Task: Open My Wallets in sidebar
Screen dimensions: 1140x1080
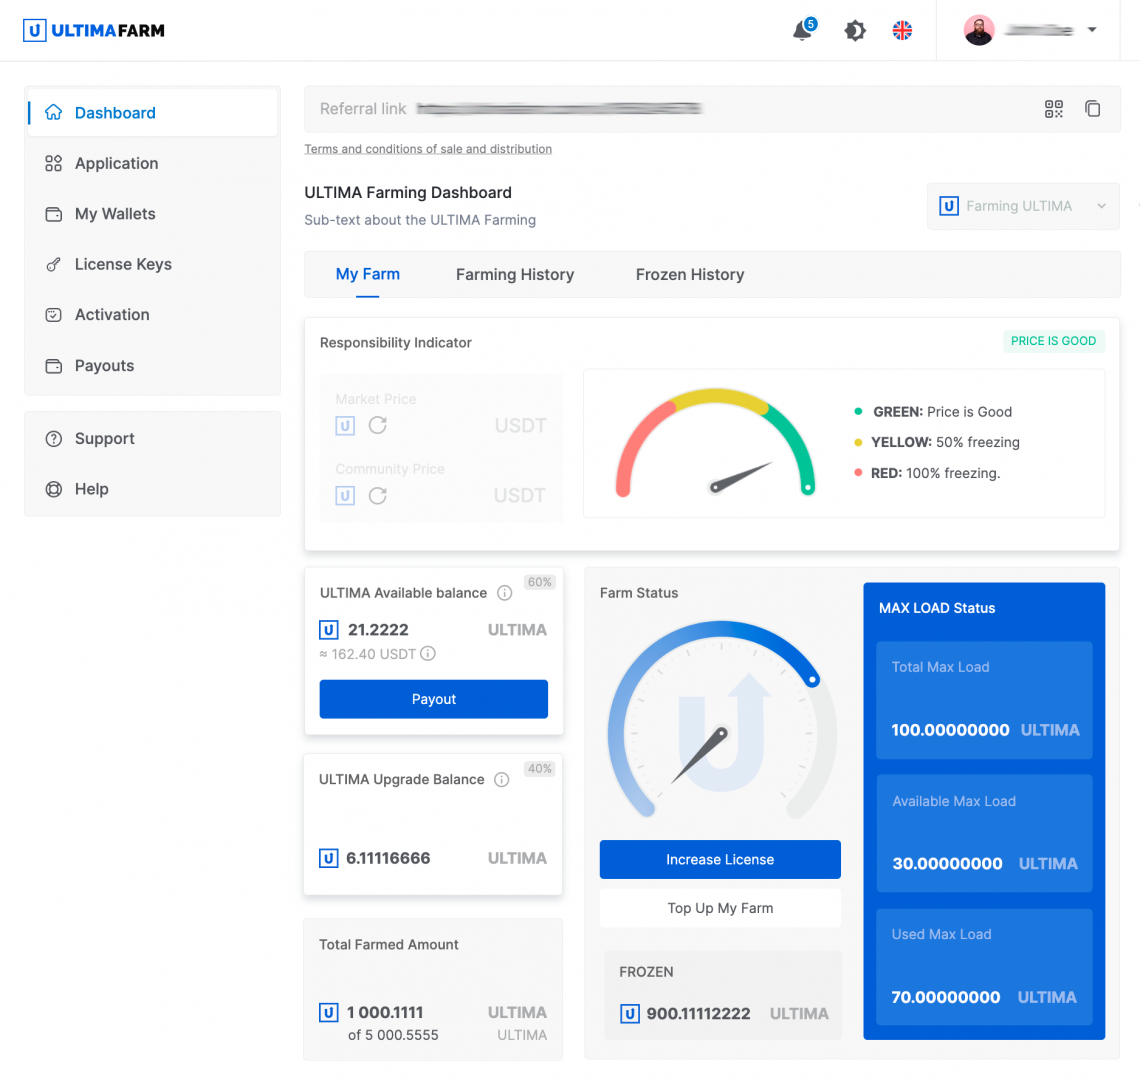Action: click(x=153, y=214)
